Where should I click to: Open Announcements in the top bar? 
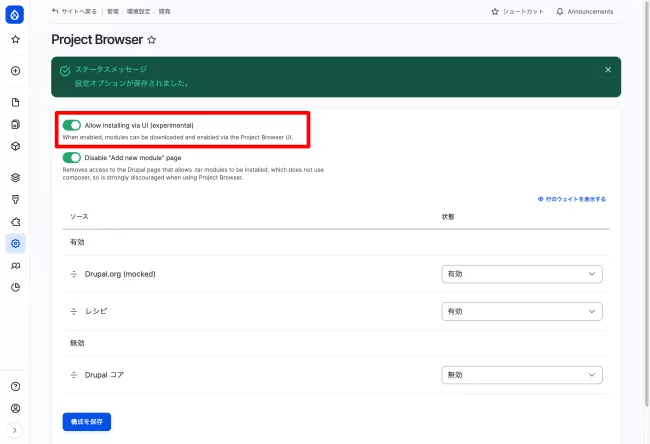coord(585,12)
